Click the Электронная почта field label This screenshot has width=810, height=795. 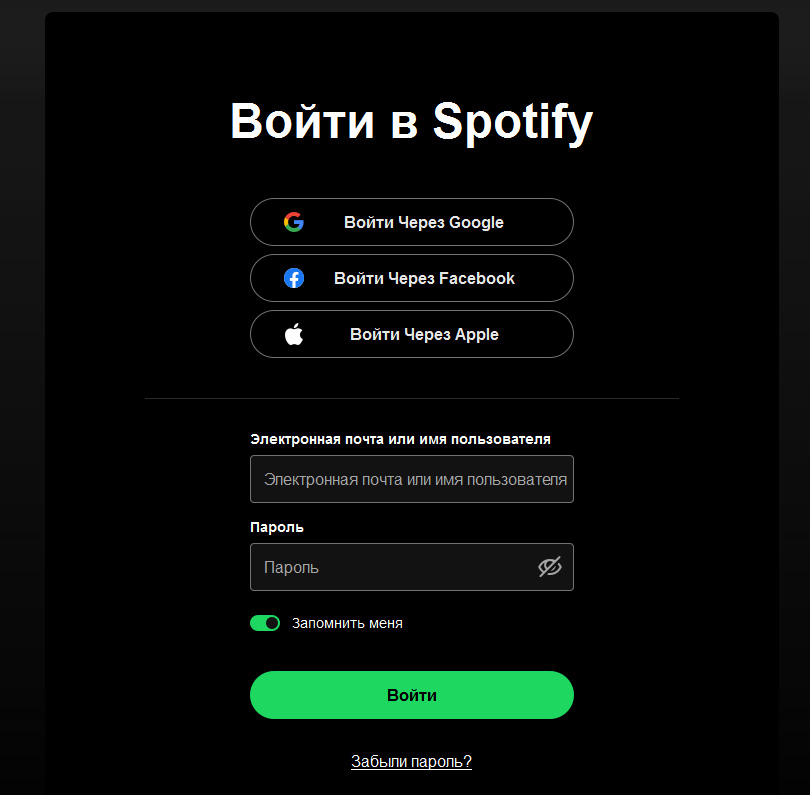(x=400, y=439)
